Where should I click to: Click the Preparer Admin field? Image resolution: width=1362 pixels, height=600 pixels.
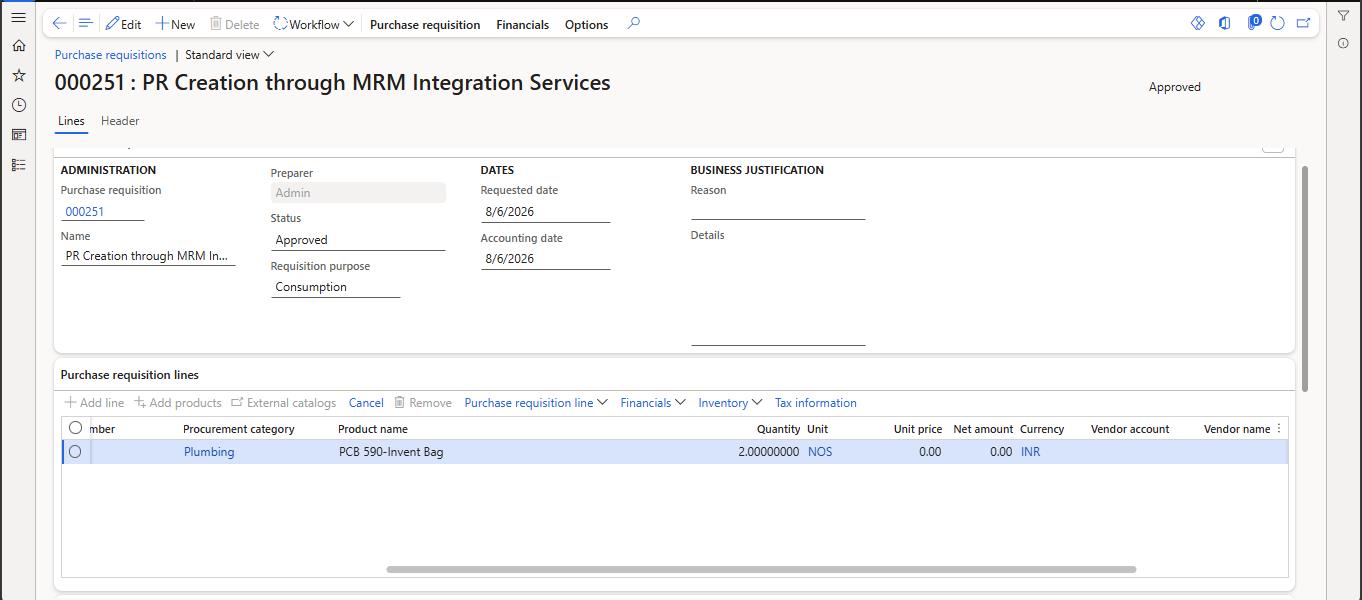pos(358,193)
